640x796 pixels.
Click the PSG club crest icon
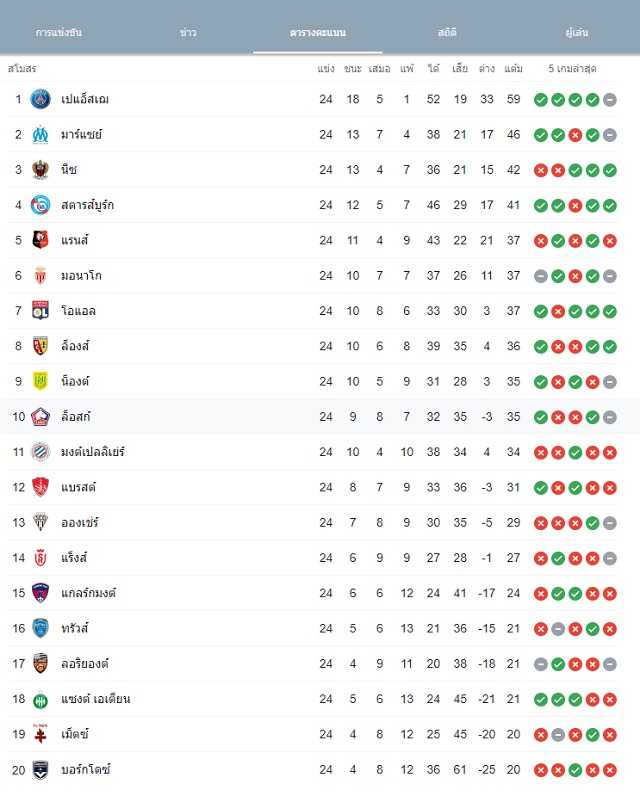pyautogui.click(x=40, y=100)
